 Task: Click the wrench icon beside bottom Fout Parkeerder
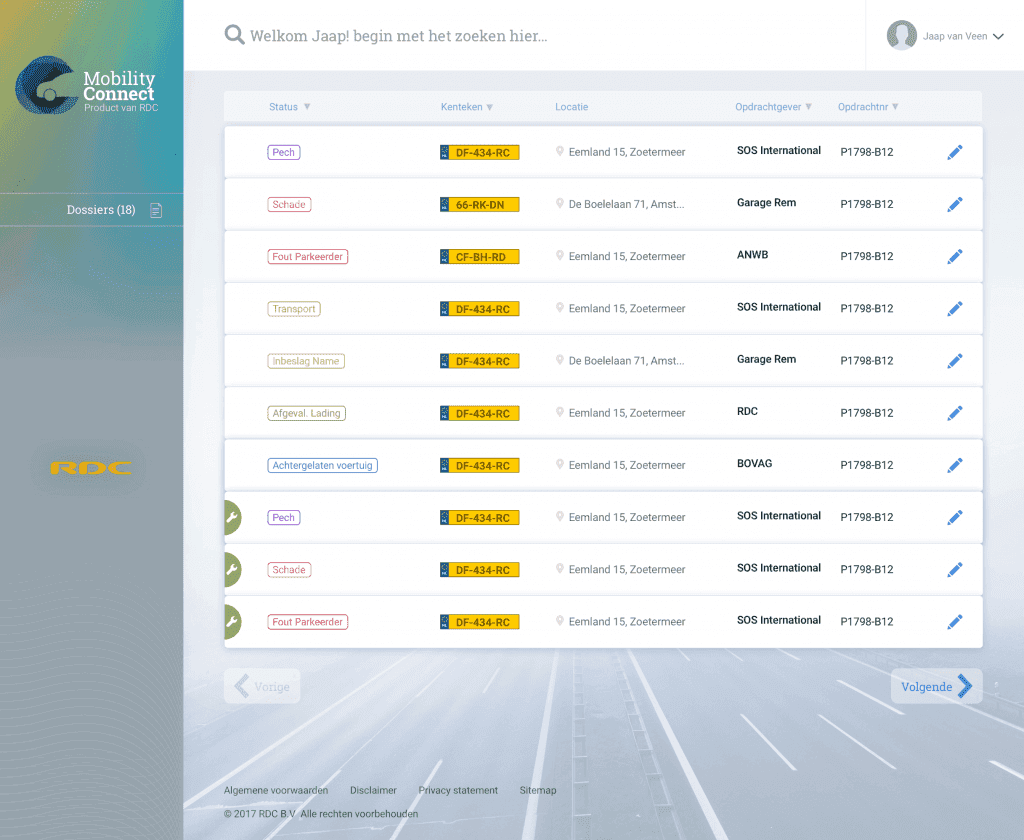click(232, 622)
